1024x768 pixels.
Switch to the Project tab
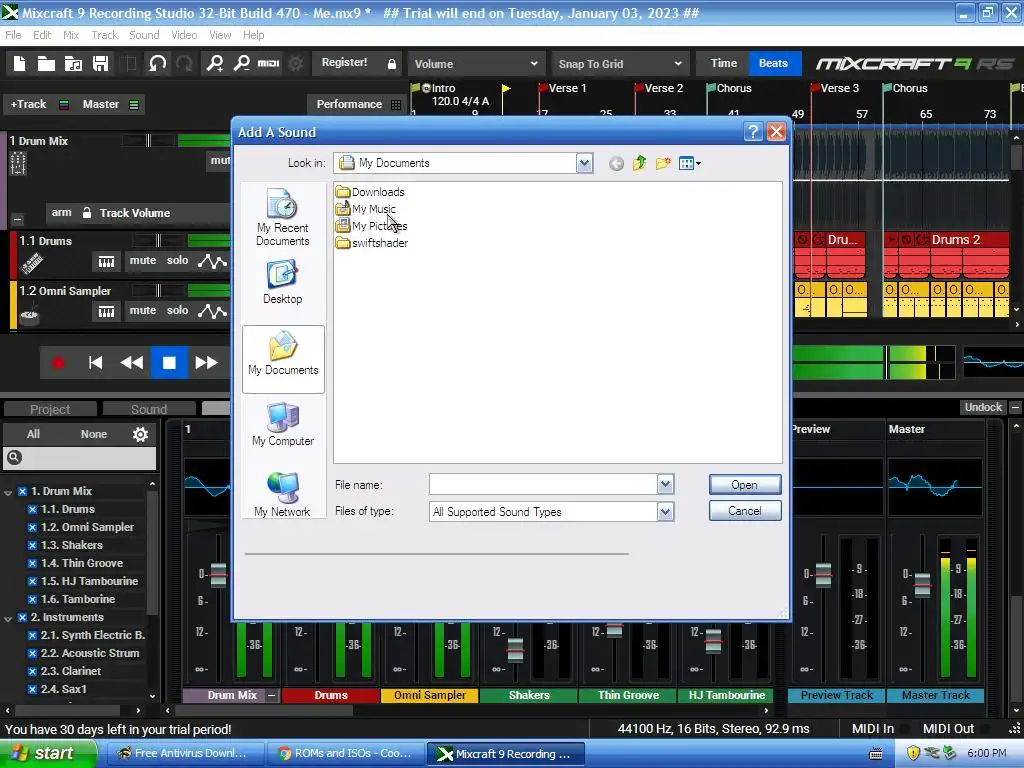(x=50, y=409)
